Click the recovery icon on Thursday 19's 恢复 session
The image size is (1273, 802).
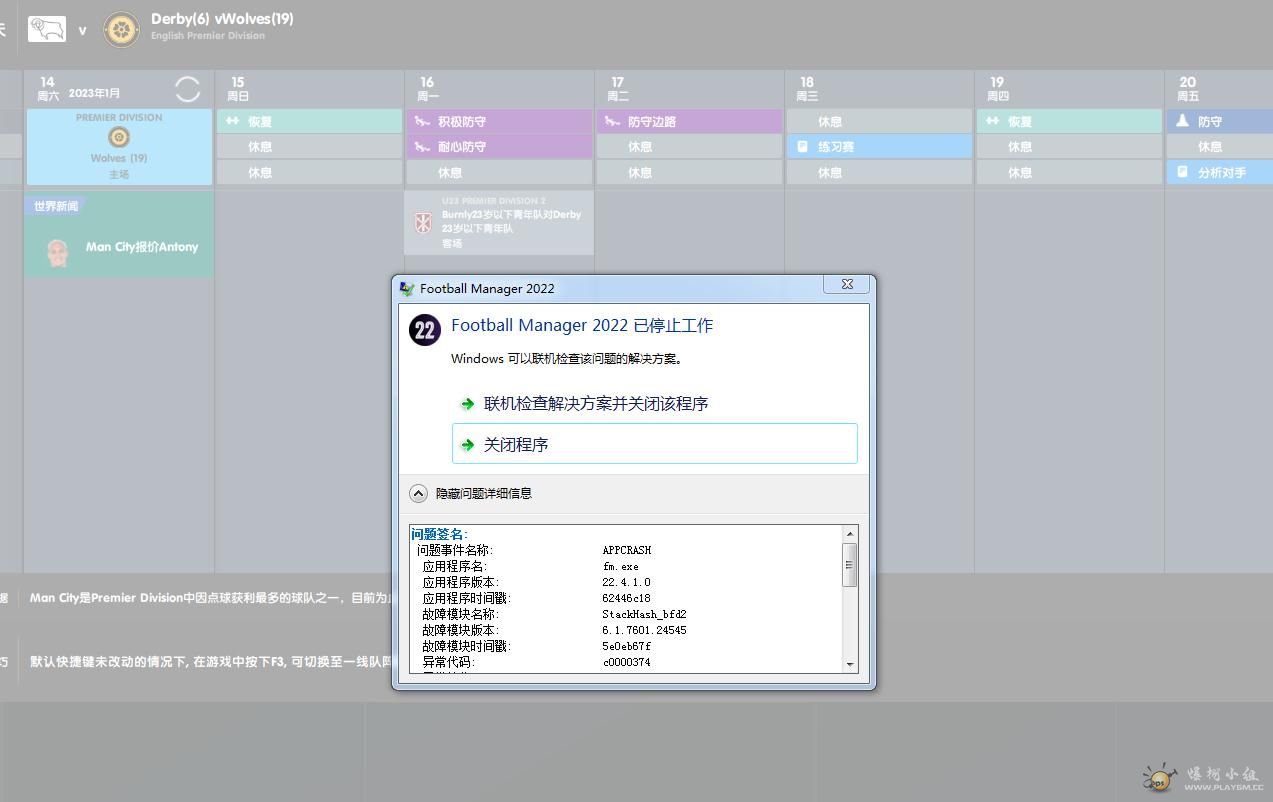(992, 121)
